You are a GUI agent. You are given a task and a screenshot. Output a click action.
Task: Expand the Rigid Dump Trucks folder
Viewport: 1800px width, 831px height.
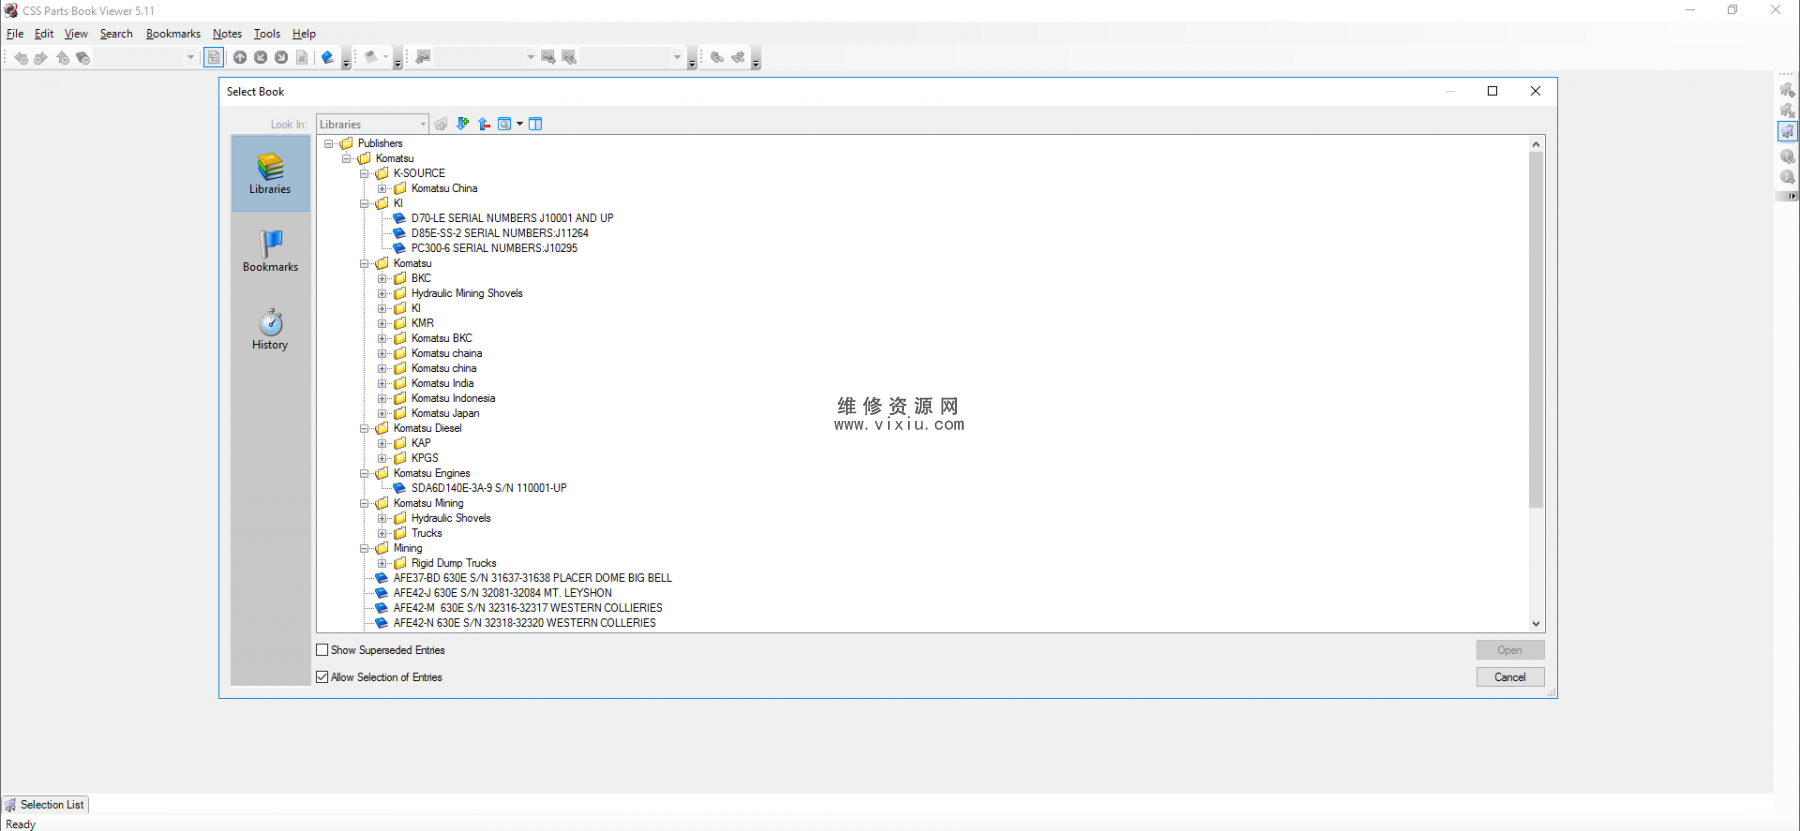[382, 564]
